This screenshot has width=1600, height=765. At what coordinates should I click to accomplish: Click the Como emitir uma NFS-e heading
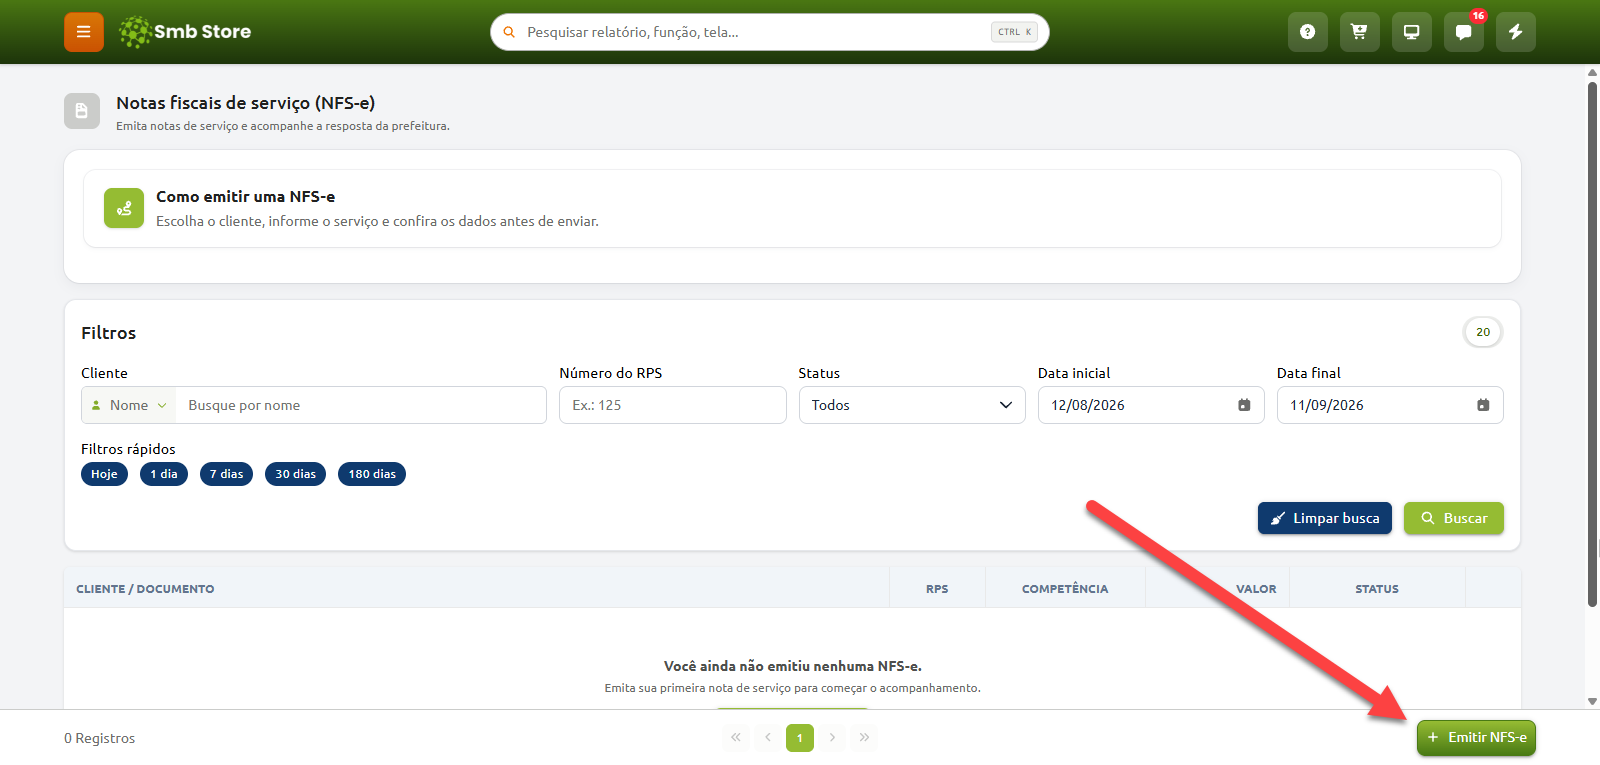pos(245,197)
